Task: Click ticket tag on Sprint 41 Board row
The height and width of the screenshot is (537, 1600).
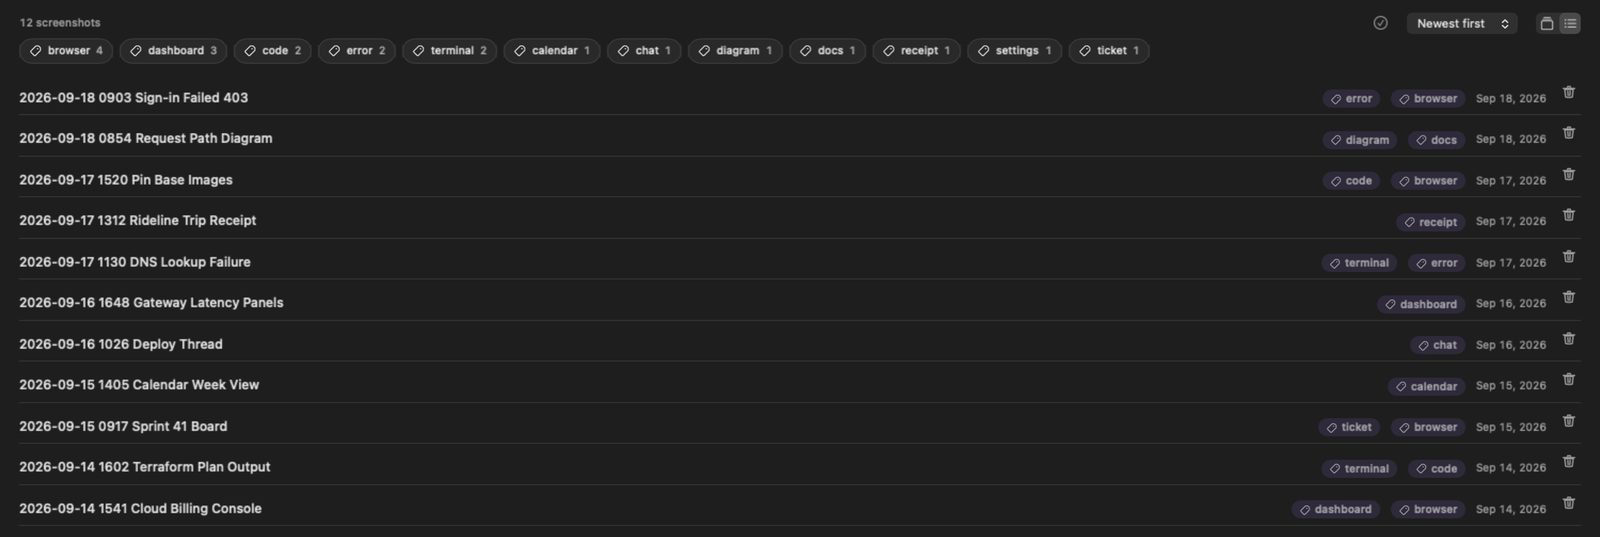Action: coord(1349,427)
